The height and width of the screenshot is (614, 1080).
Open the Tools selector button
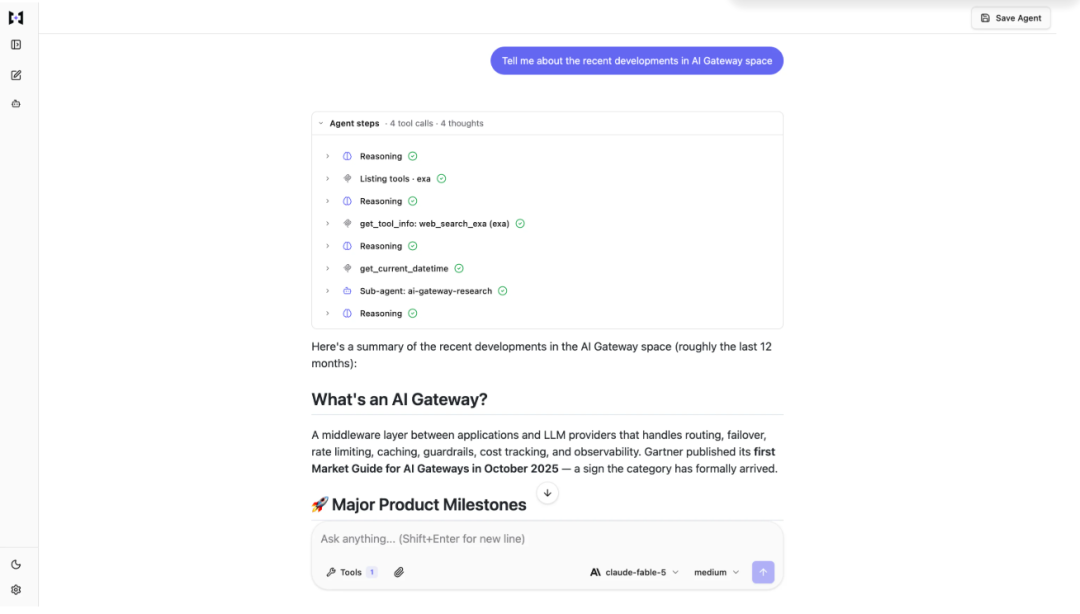tap(351, 572)
